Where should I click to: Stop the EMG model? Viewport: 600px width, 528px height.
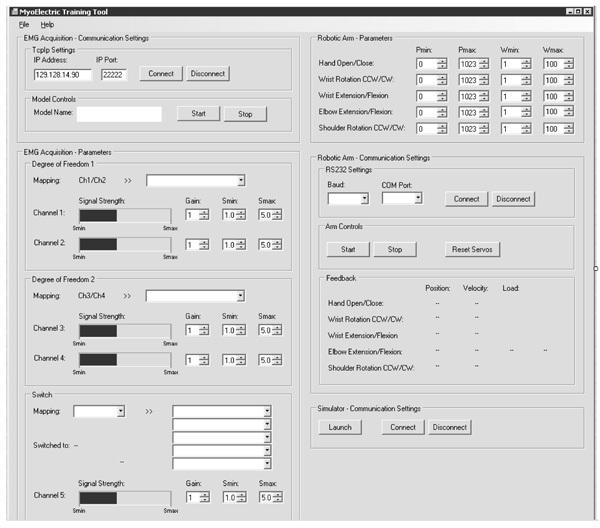pyautogui.click(x=245, y=114)
